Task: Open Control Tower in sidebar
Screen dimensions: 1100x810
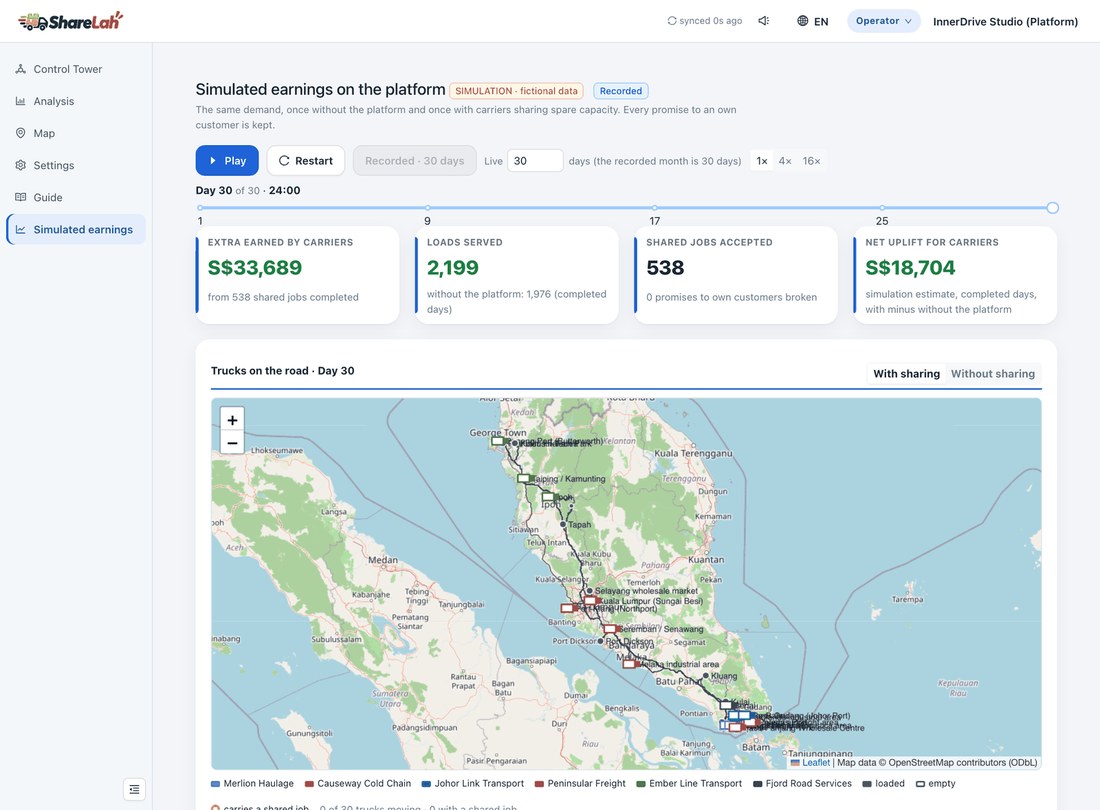Action: coord(76,69)
